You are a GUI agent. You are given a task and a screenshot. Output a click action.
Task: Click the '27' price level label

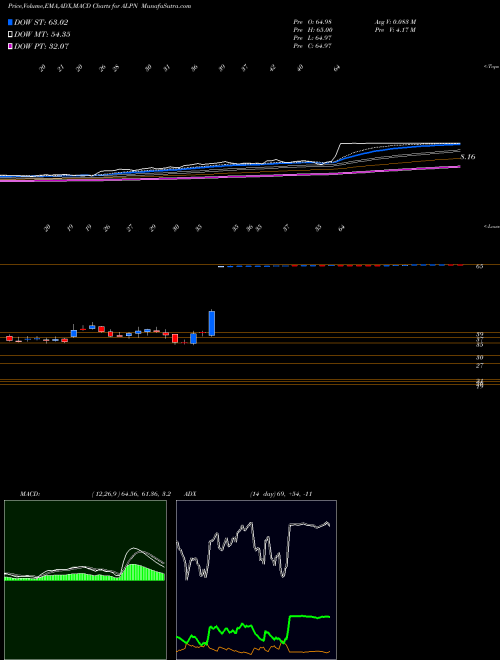[x=479, y=366]
